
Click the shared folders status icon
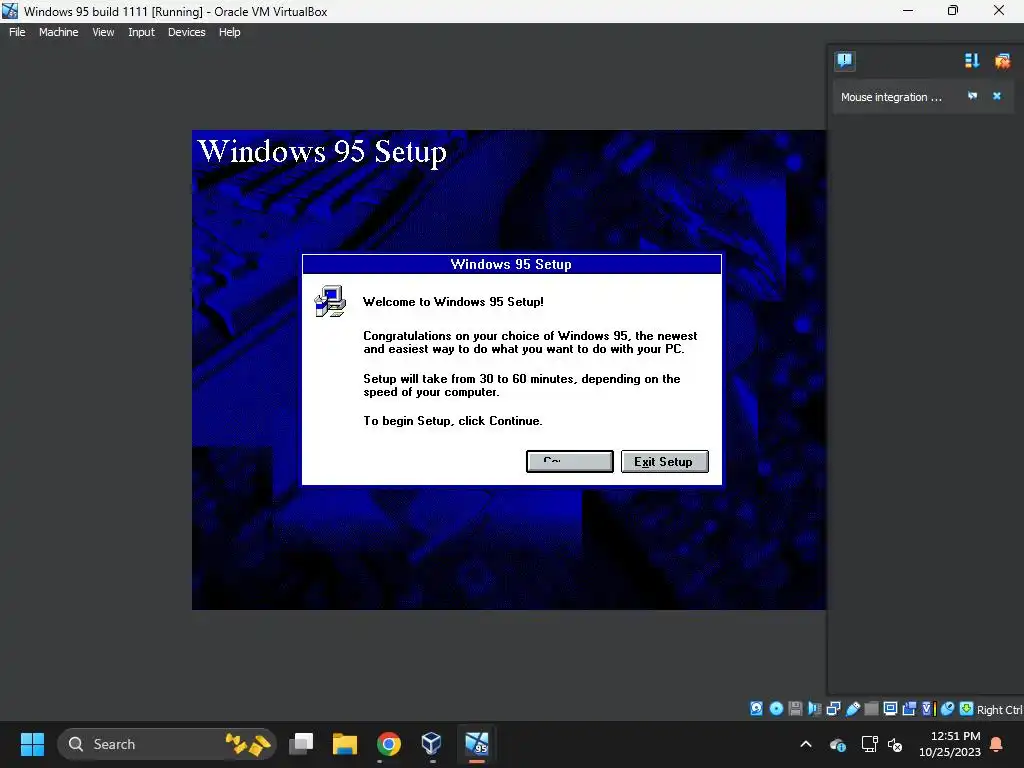[871, 709]
